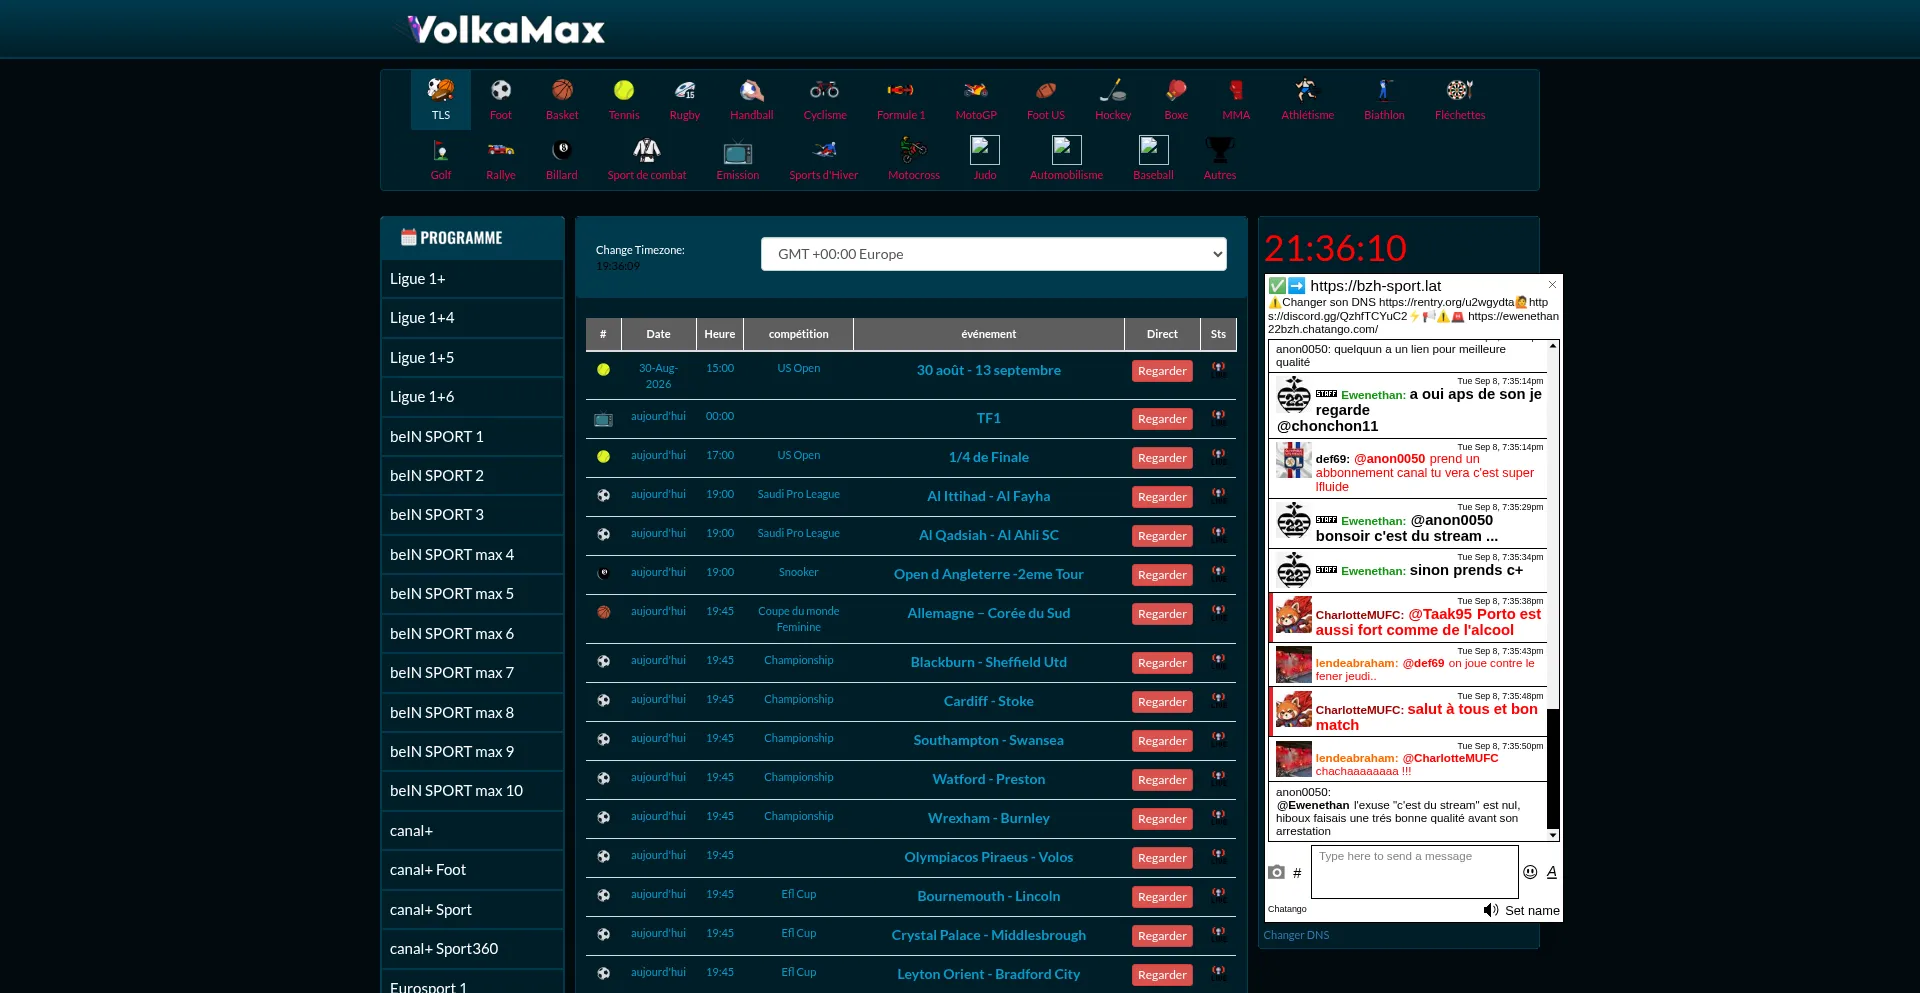
Task: Open the Automobilisme category icon
Action: [x=1067, y=150]
